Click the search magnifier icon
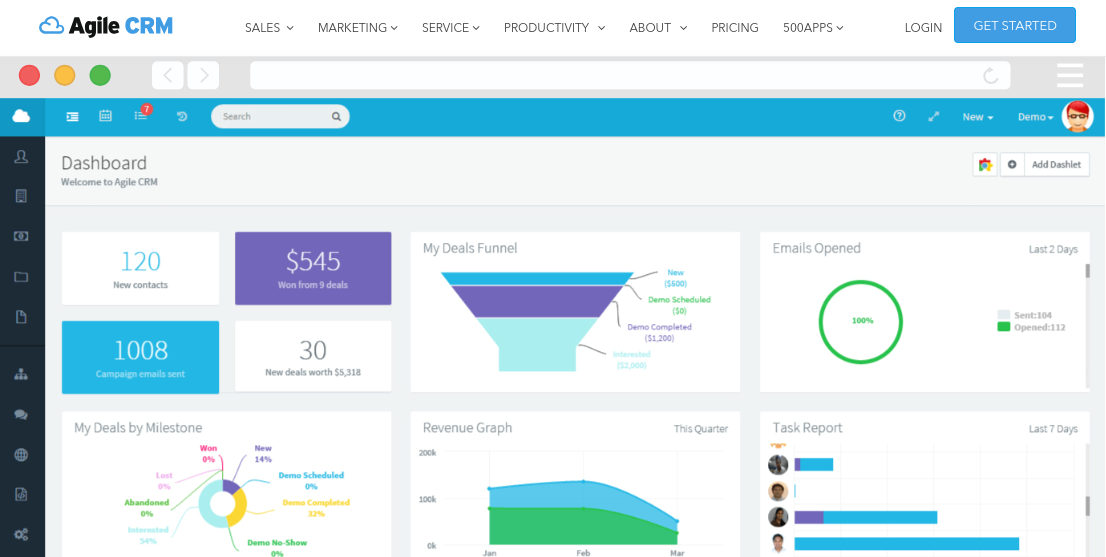 tap(336, 116)
